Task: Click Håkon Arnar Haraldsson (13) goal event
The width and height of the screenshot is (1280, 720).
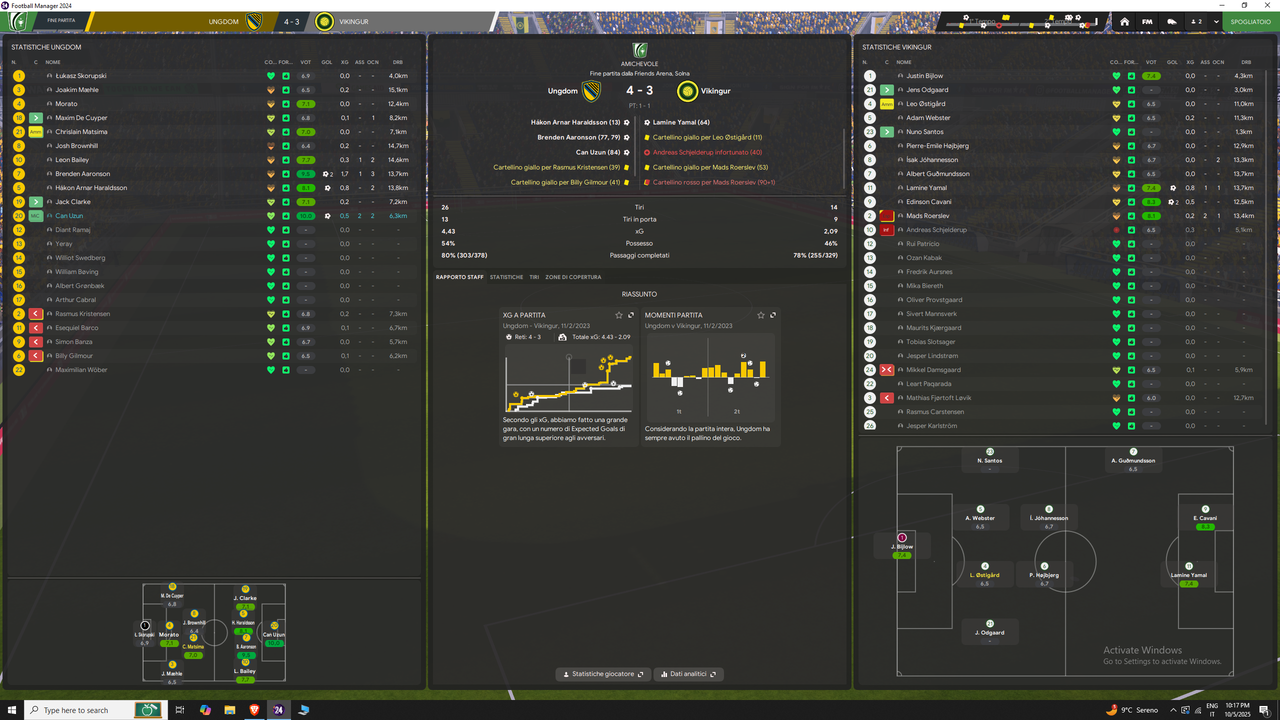Action: pyautogui.click(x=580, y=122)
